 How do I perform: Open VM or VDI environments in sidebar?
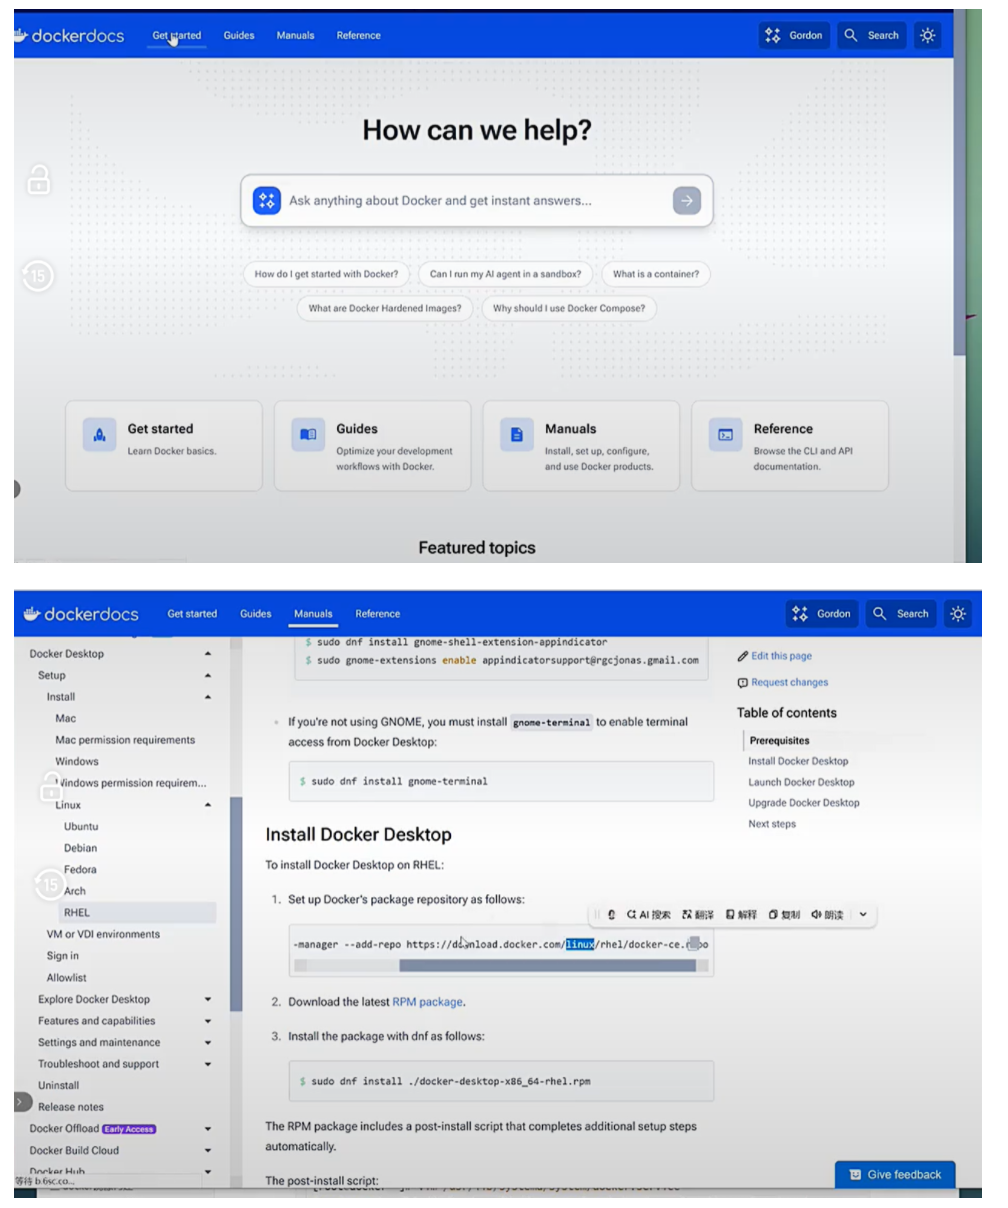(103, 934)
